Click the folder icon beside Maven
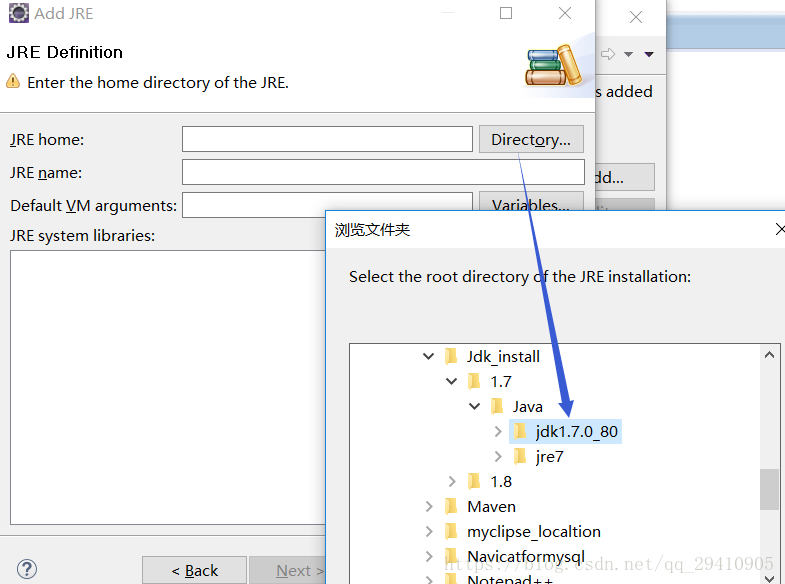 (451, 506)
